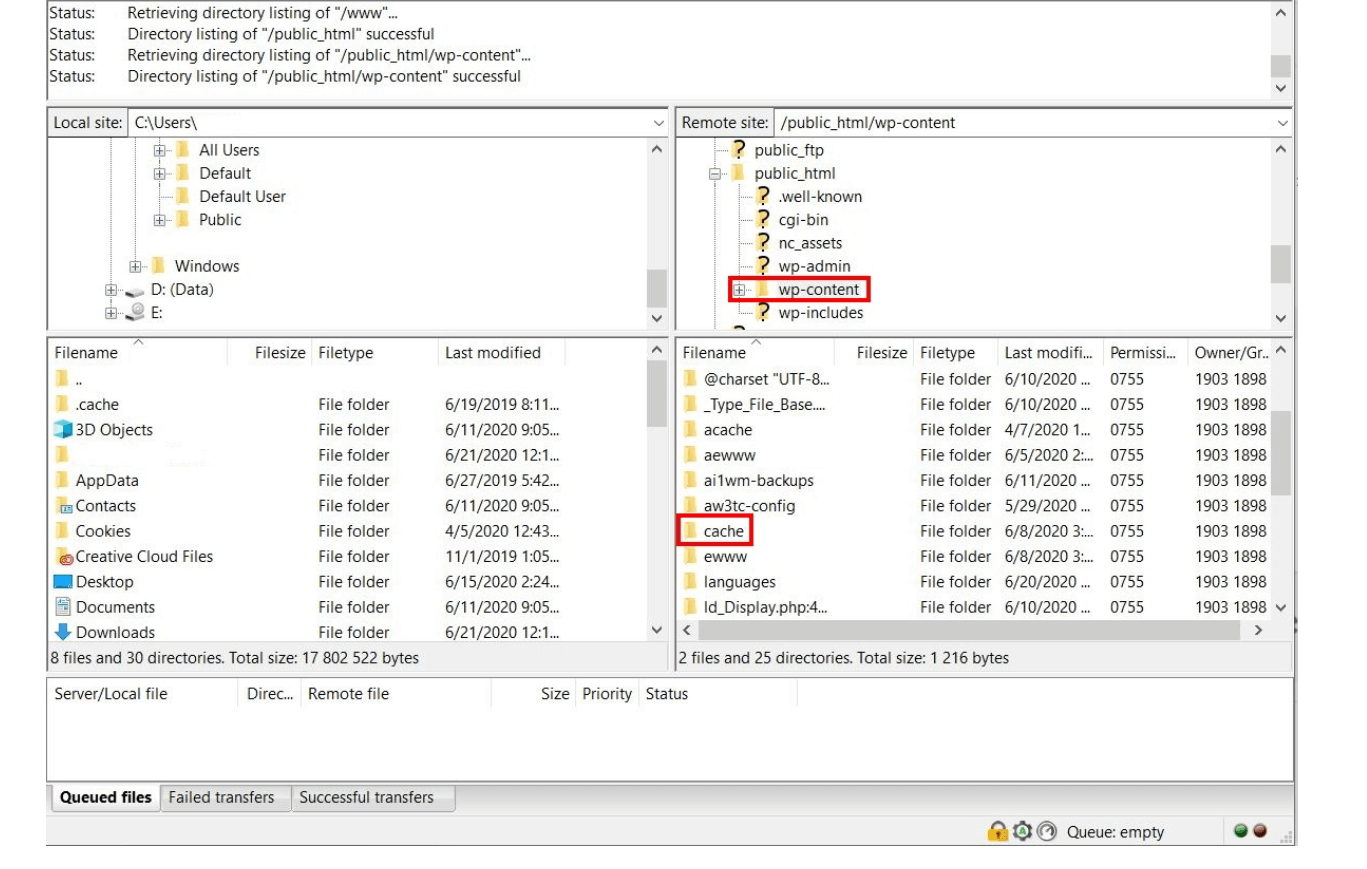Click the question-mark icon beside wp-admin
The image size is (1367, 869).
click(x=764, y=266)
